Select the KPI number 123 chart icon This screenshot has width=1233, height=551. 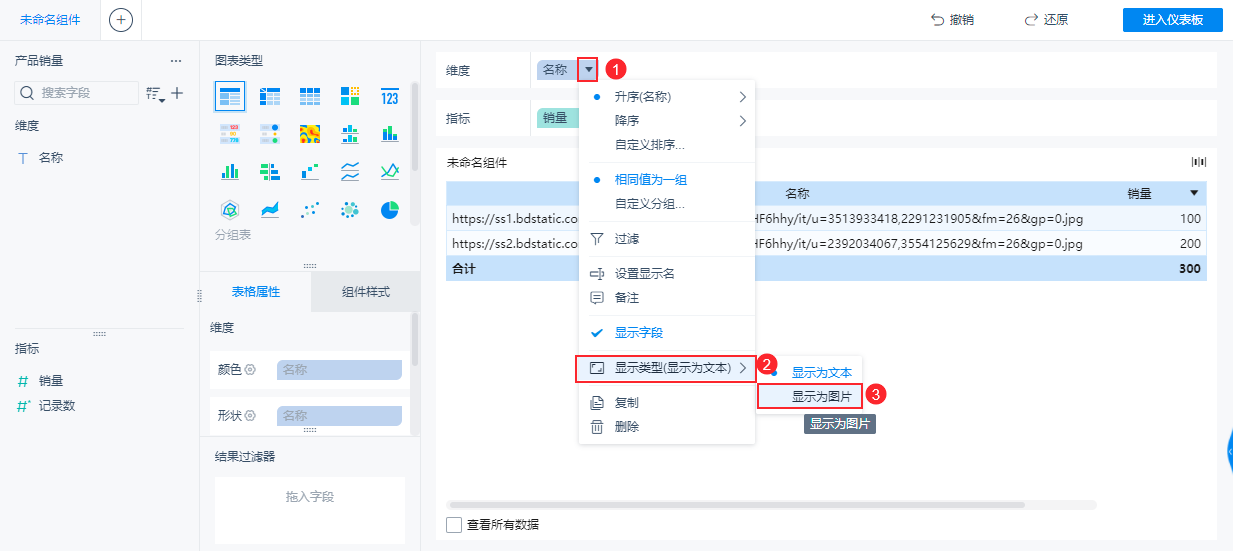(x=390, y=97)
